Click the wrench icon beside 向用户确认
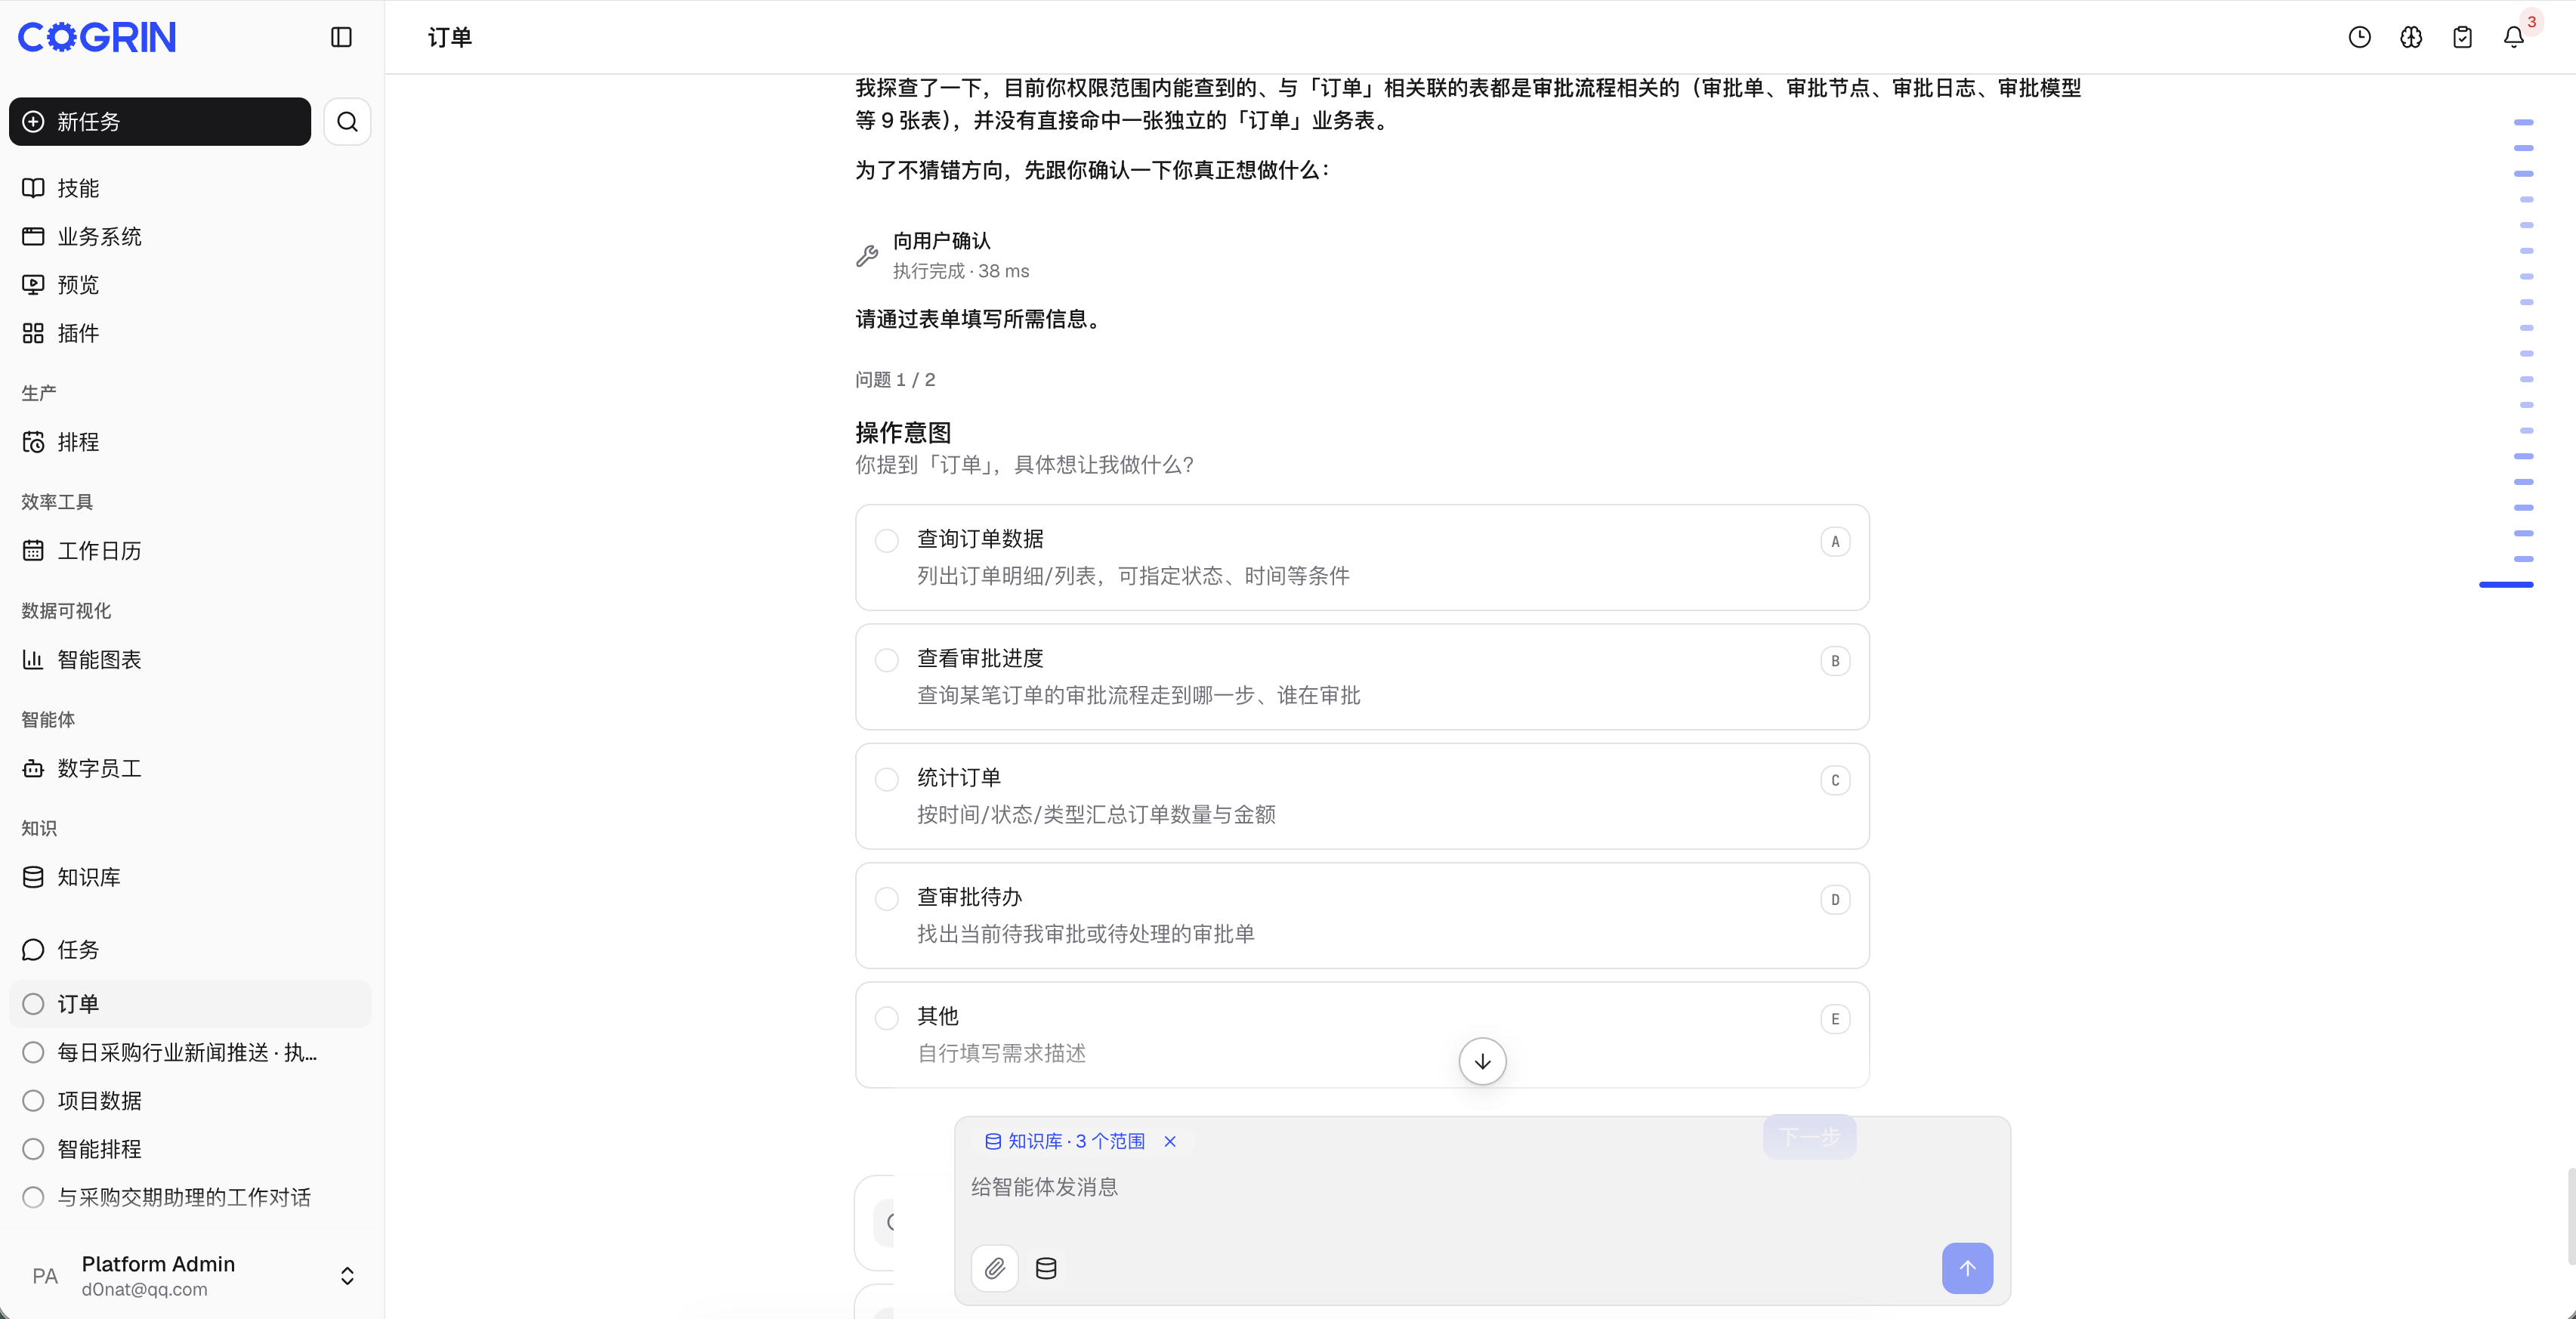The width and height of the screenshot is (2576, 1319). pos(867,256)
